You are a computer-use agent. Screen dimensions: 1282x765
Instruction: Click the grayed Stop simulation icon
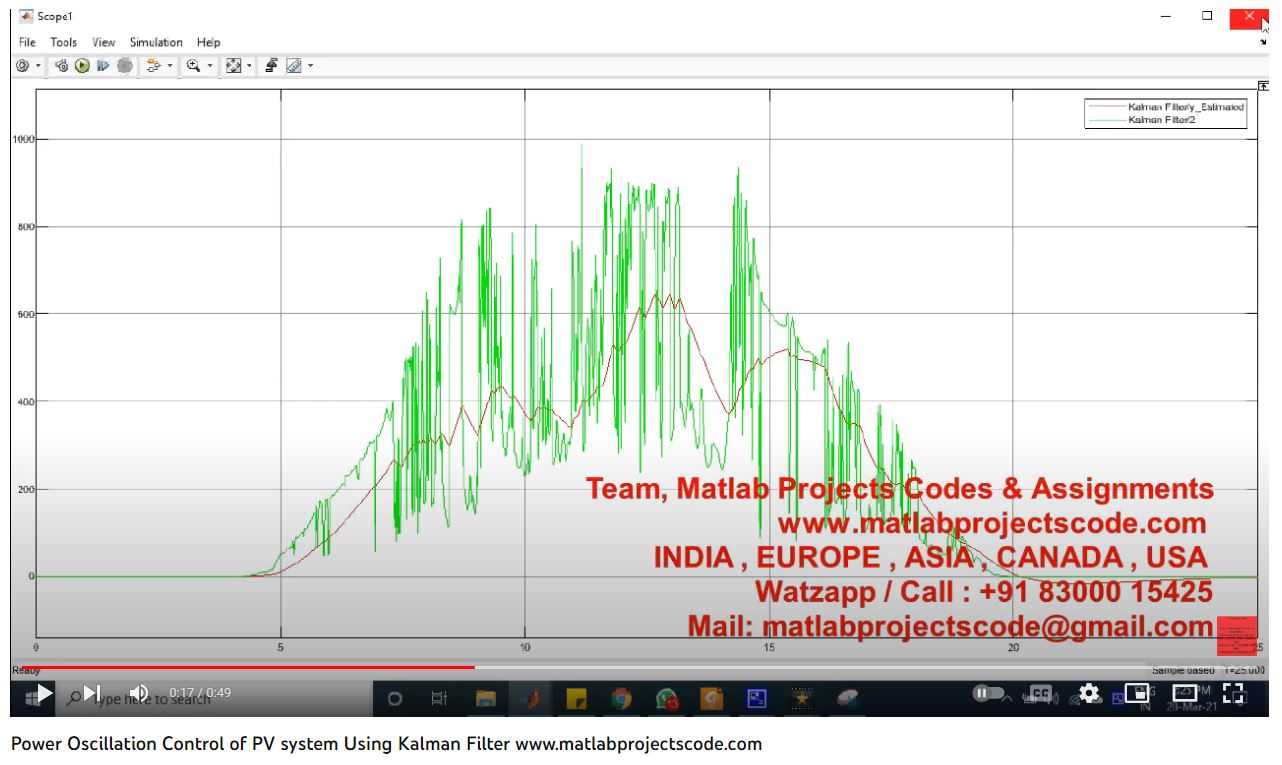pyautogui.click(x=124, y=66)
